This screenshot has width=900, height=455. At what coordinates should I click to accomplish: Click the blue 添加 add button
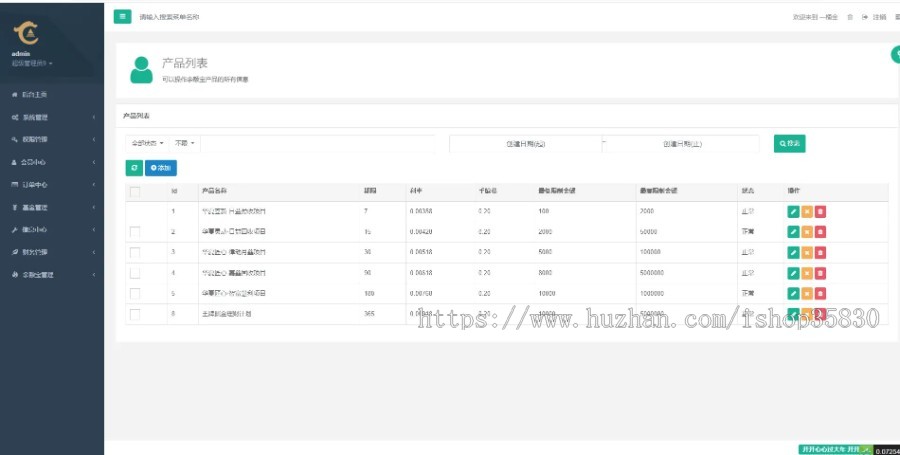[161, 168]
